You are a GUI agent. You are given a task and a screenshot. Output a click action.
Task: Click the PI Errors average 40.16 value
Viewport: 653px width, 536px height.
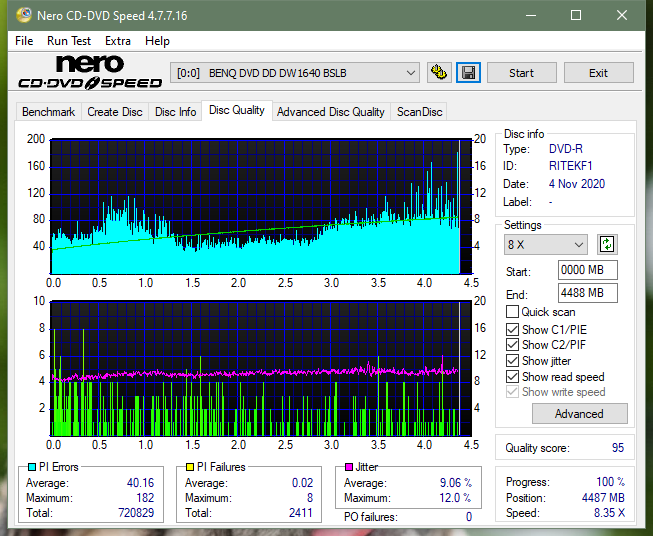[x=140, y=483]
